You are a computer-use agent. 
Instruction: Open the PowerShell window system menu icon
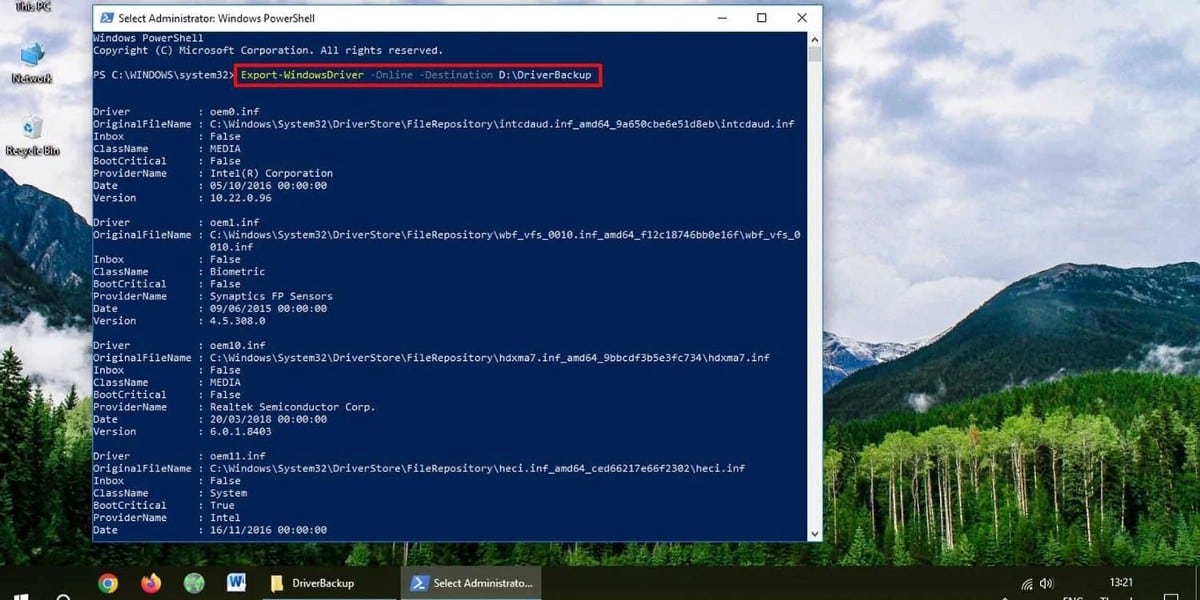point(107,18)
